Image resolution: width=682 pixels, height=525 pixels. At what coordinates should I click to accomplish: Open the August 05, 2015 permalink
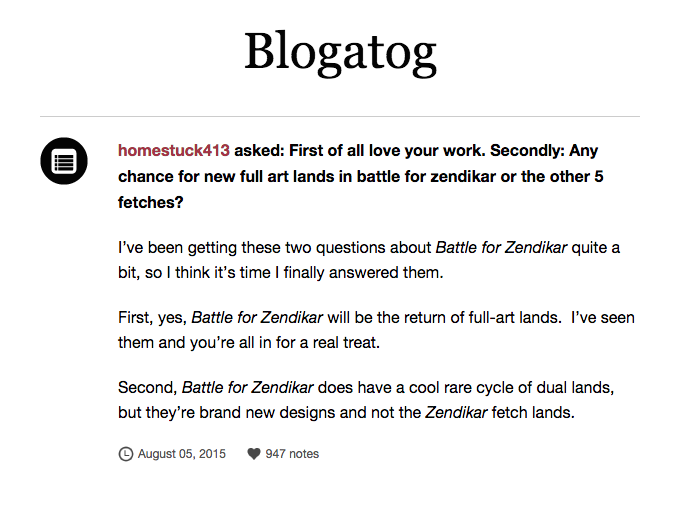click(182, 454)
